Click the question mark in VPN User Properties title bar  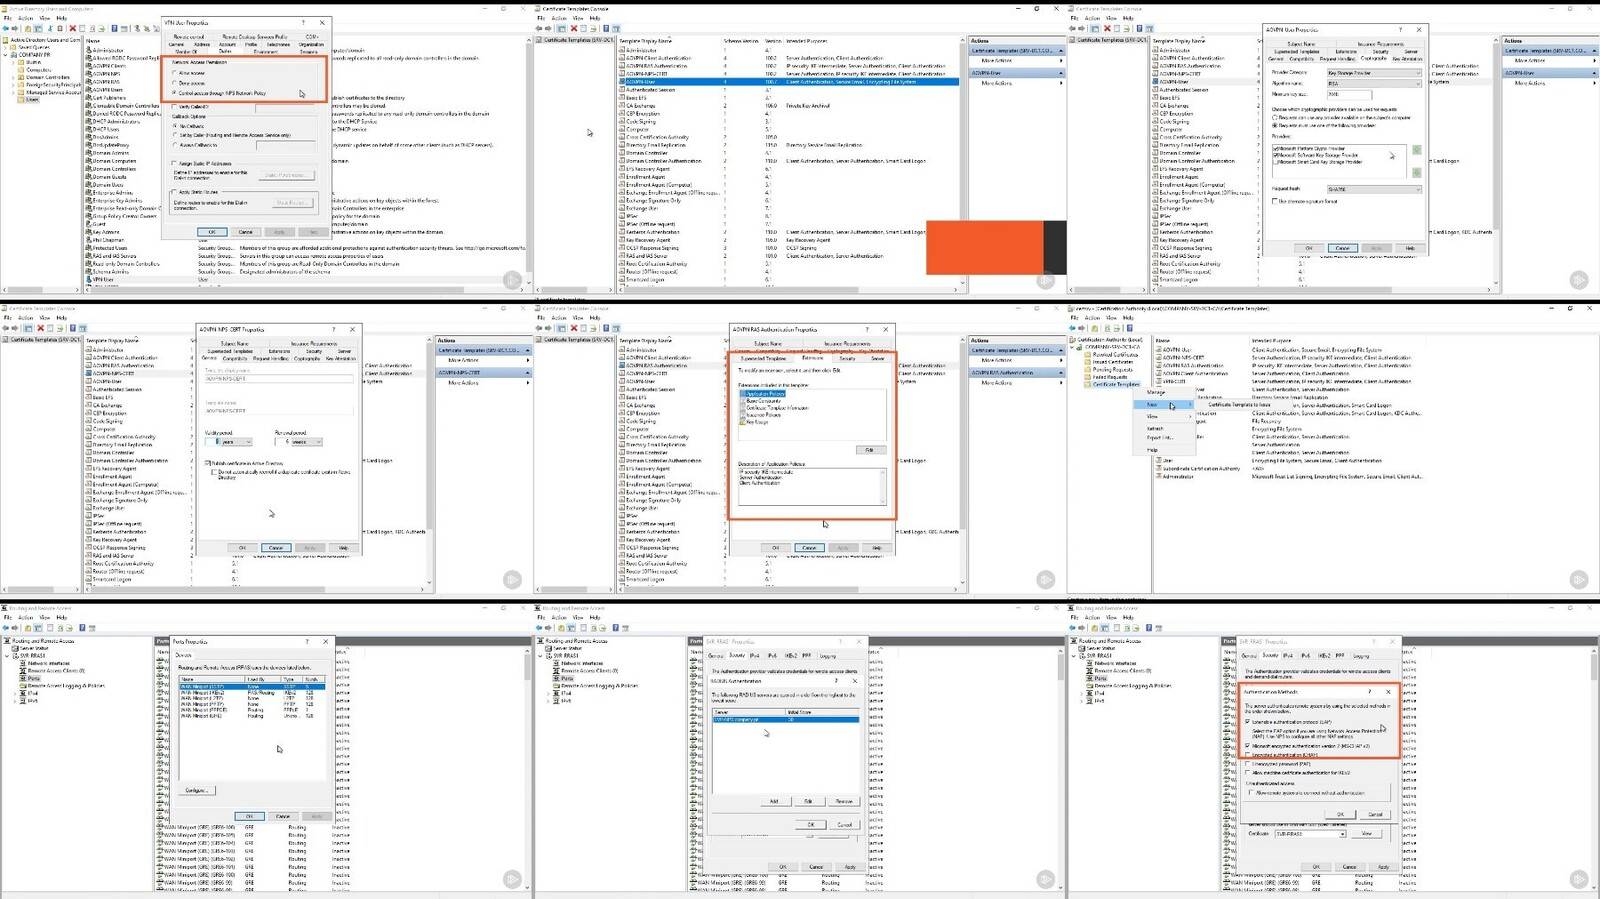tap(304, 22)
